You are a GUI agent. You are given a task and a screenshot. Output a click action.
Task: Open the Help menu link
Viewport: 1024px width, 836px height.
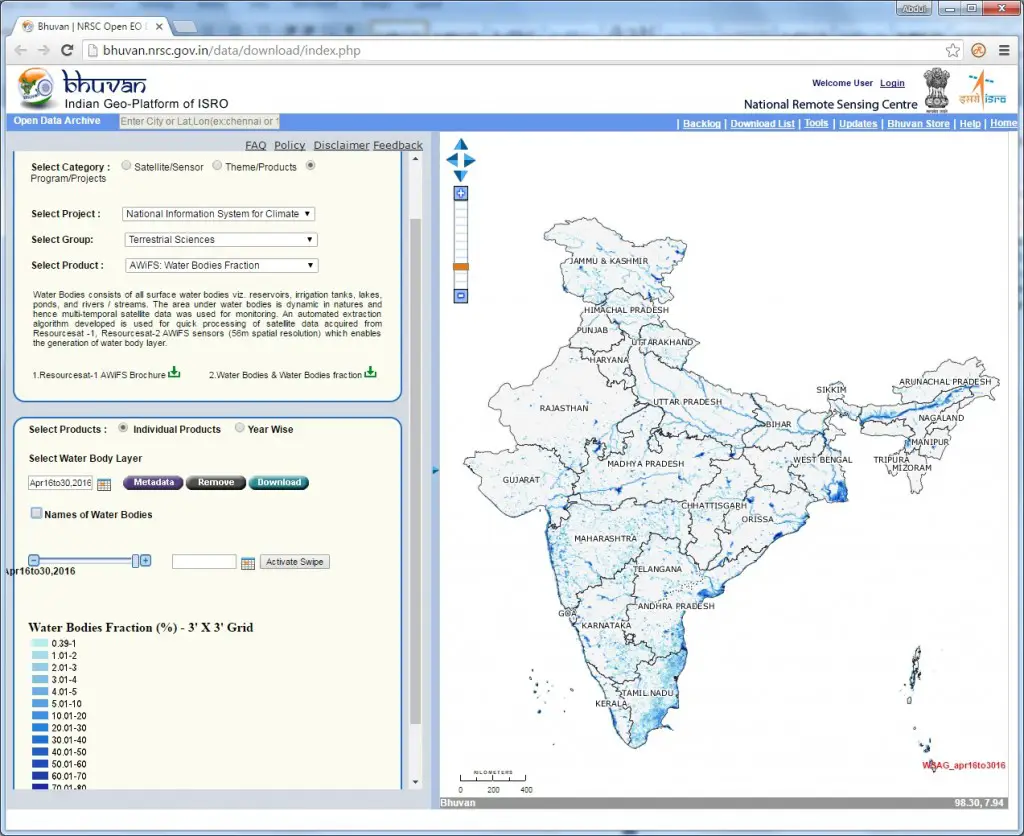pyautogui.click(x=970, y=123)
